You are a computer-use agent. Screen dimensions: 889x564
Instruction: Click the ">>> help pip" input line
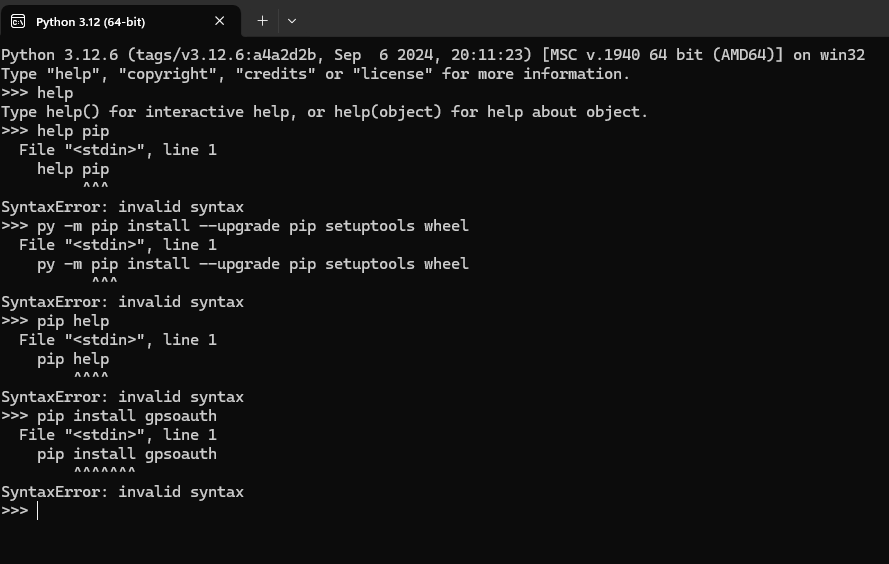[x=56, y=131]
